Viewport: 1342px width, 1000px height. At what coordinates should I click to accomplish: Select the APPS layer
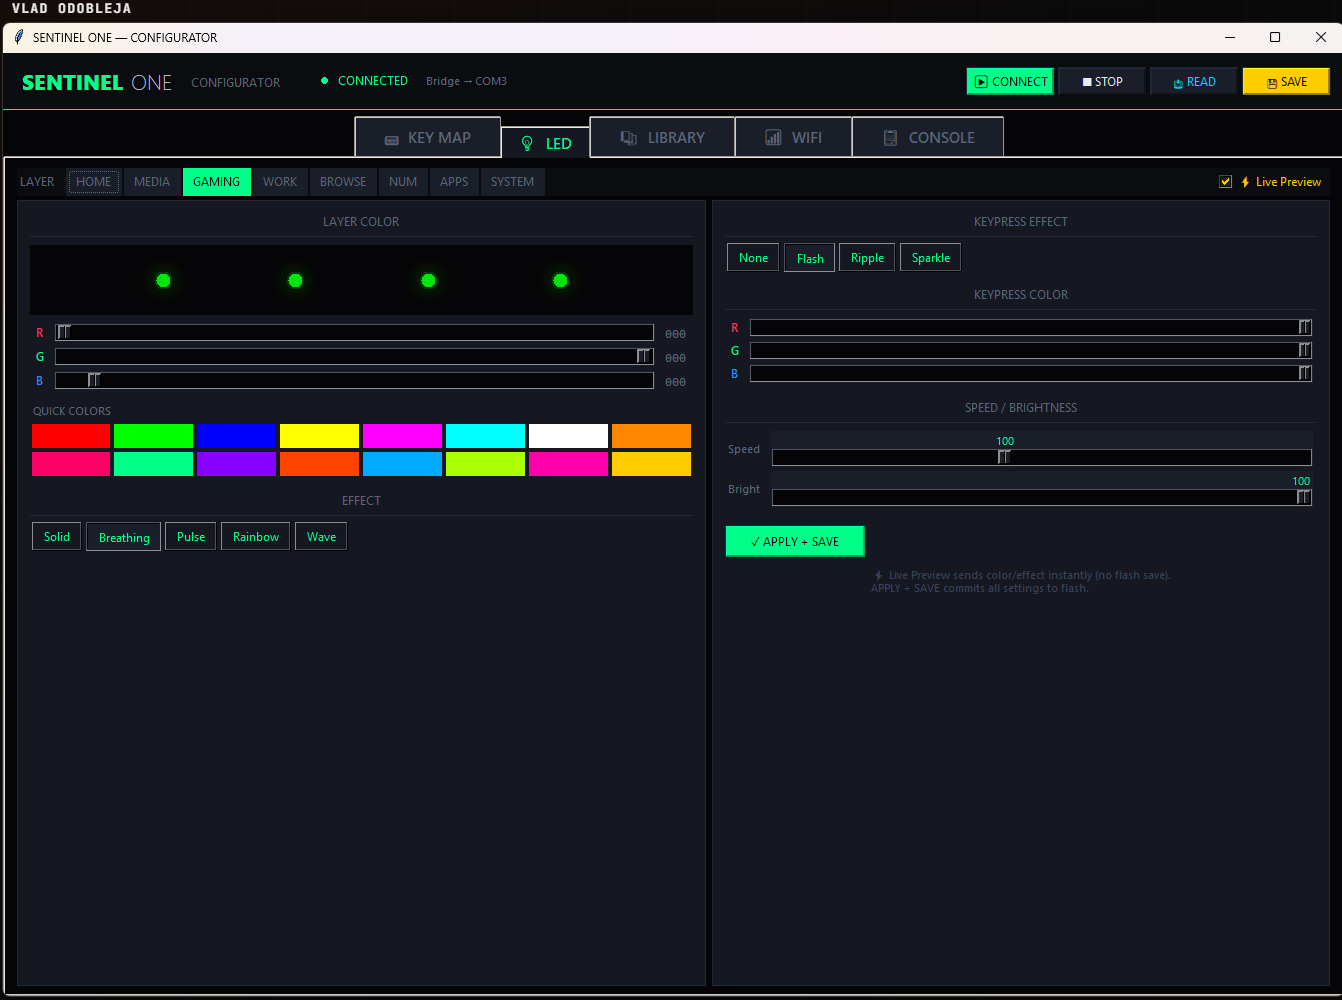coord(454,182)
